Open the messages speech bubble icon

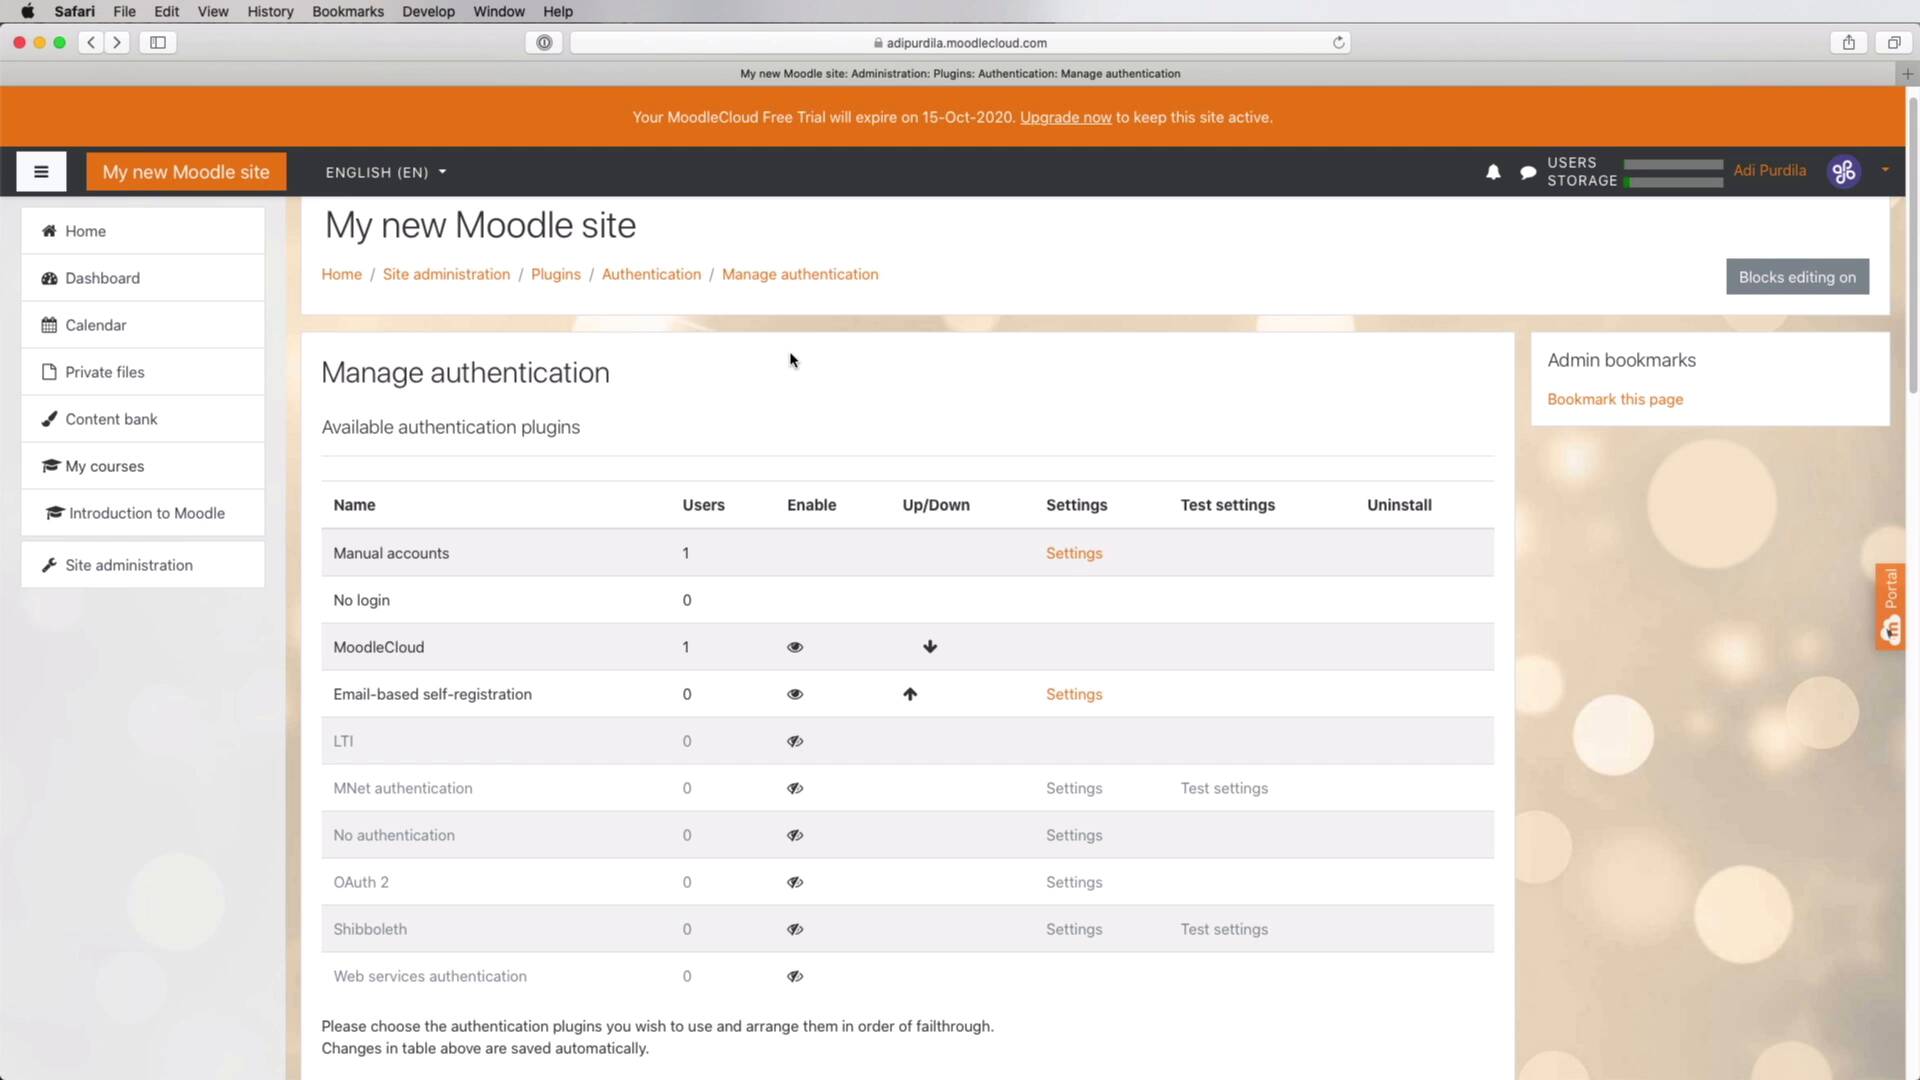coord(1527,171)
